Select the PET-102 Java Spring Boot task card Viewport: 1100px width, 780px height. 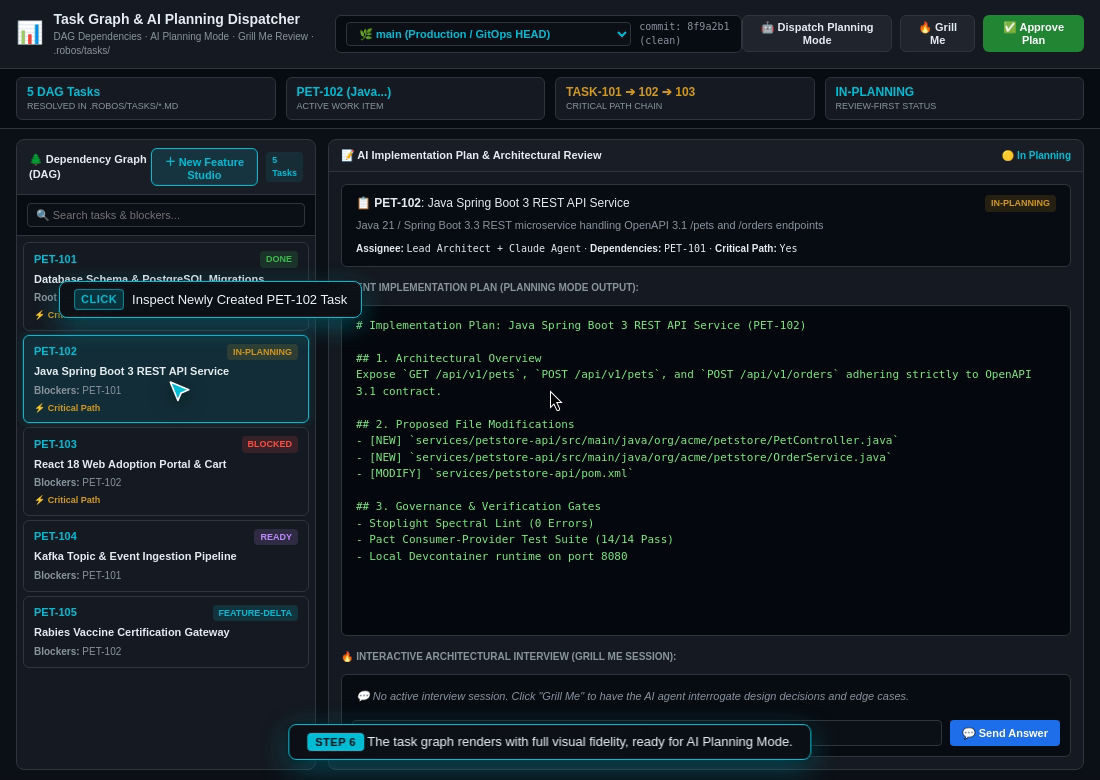tap(166, 379)
